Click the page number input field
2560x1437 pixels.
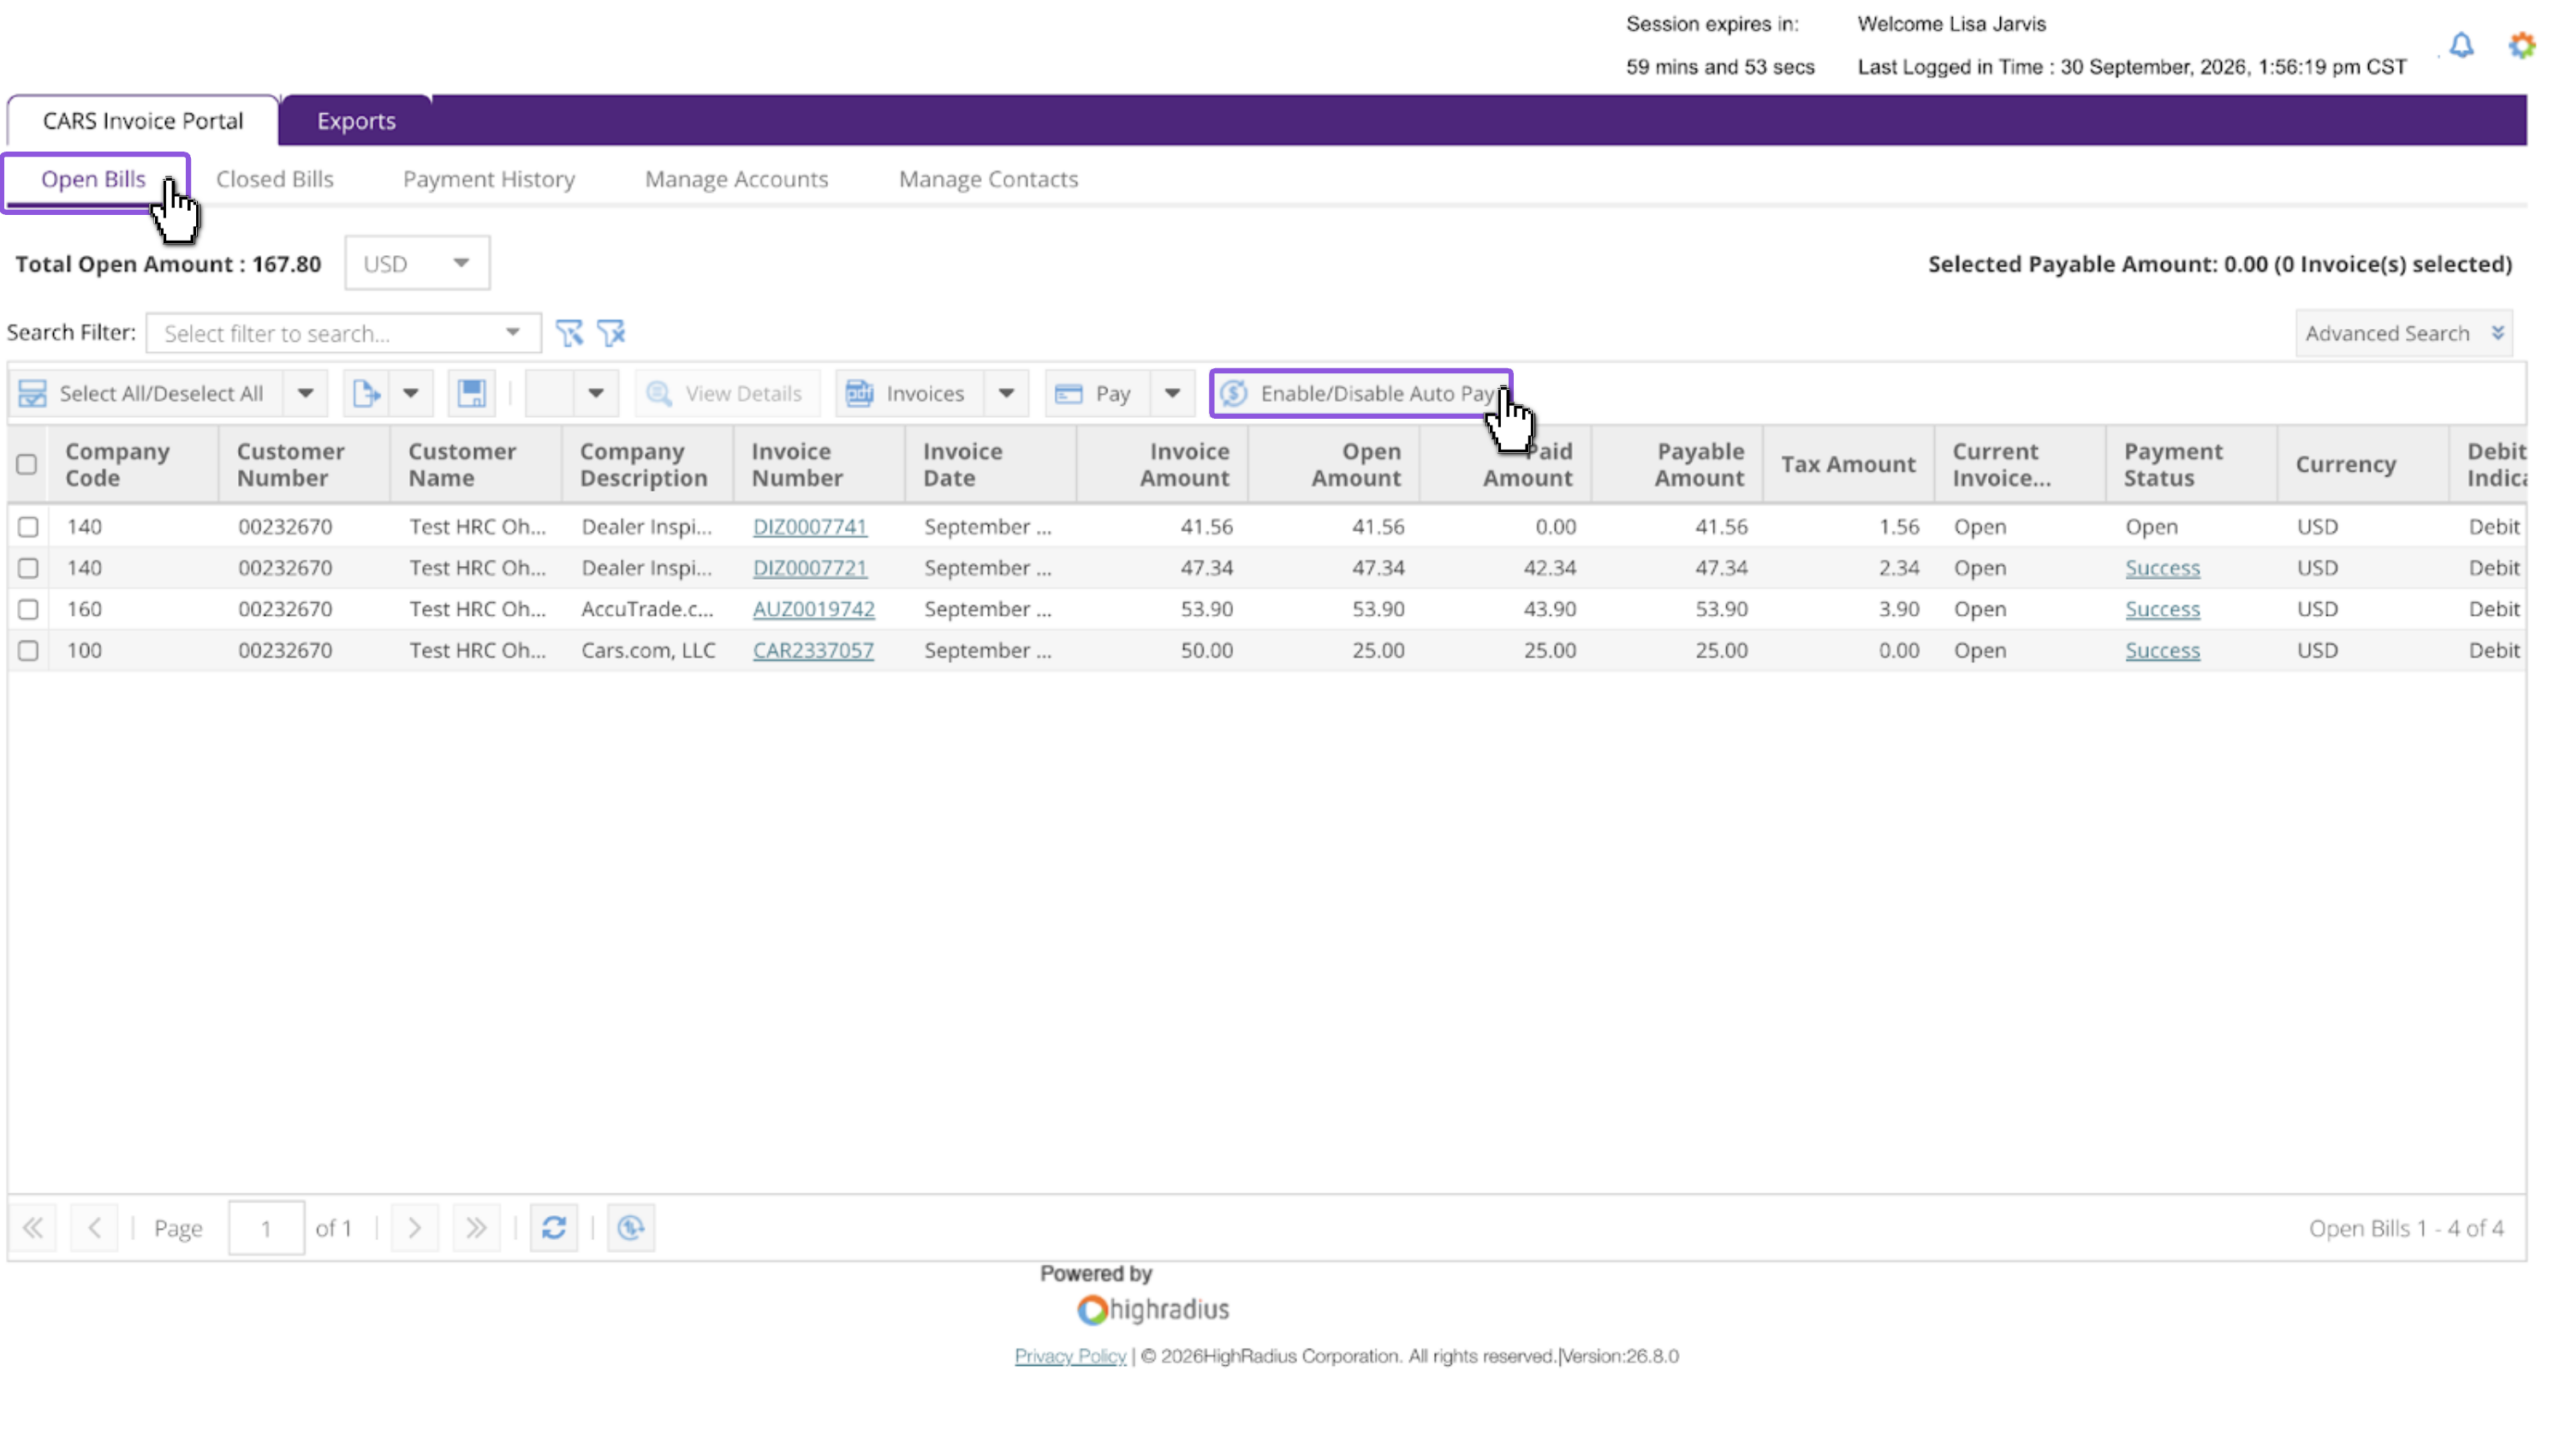266,1227
